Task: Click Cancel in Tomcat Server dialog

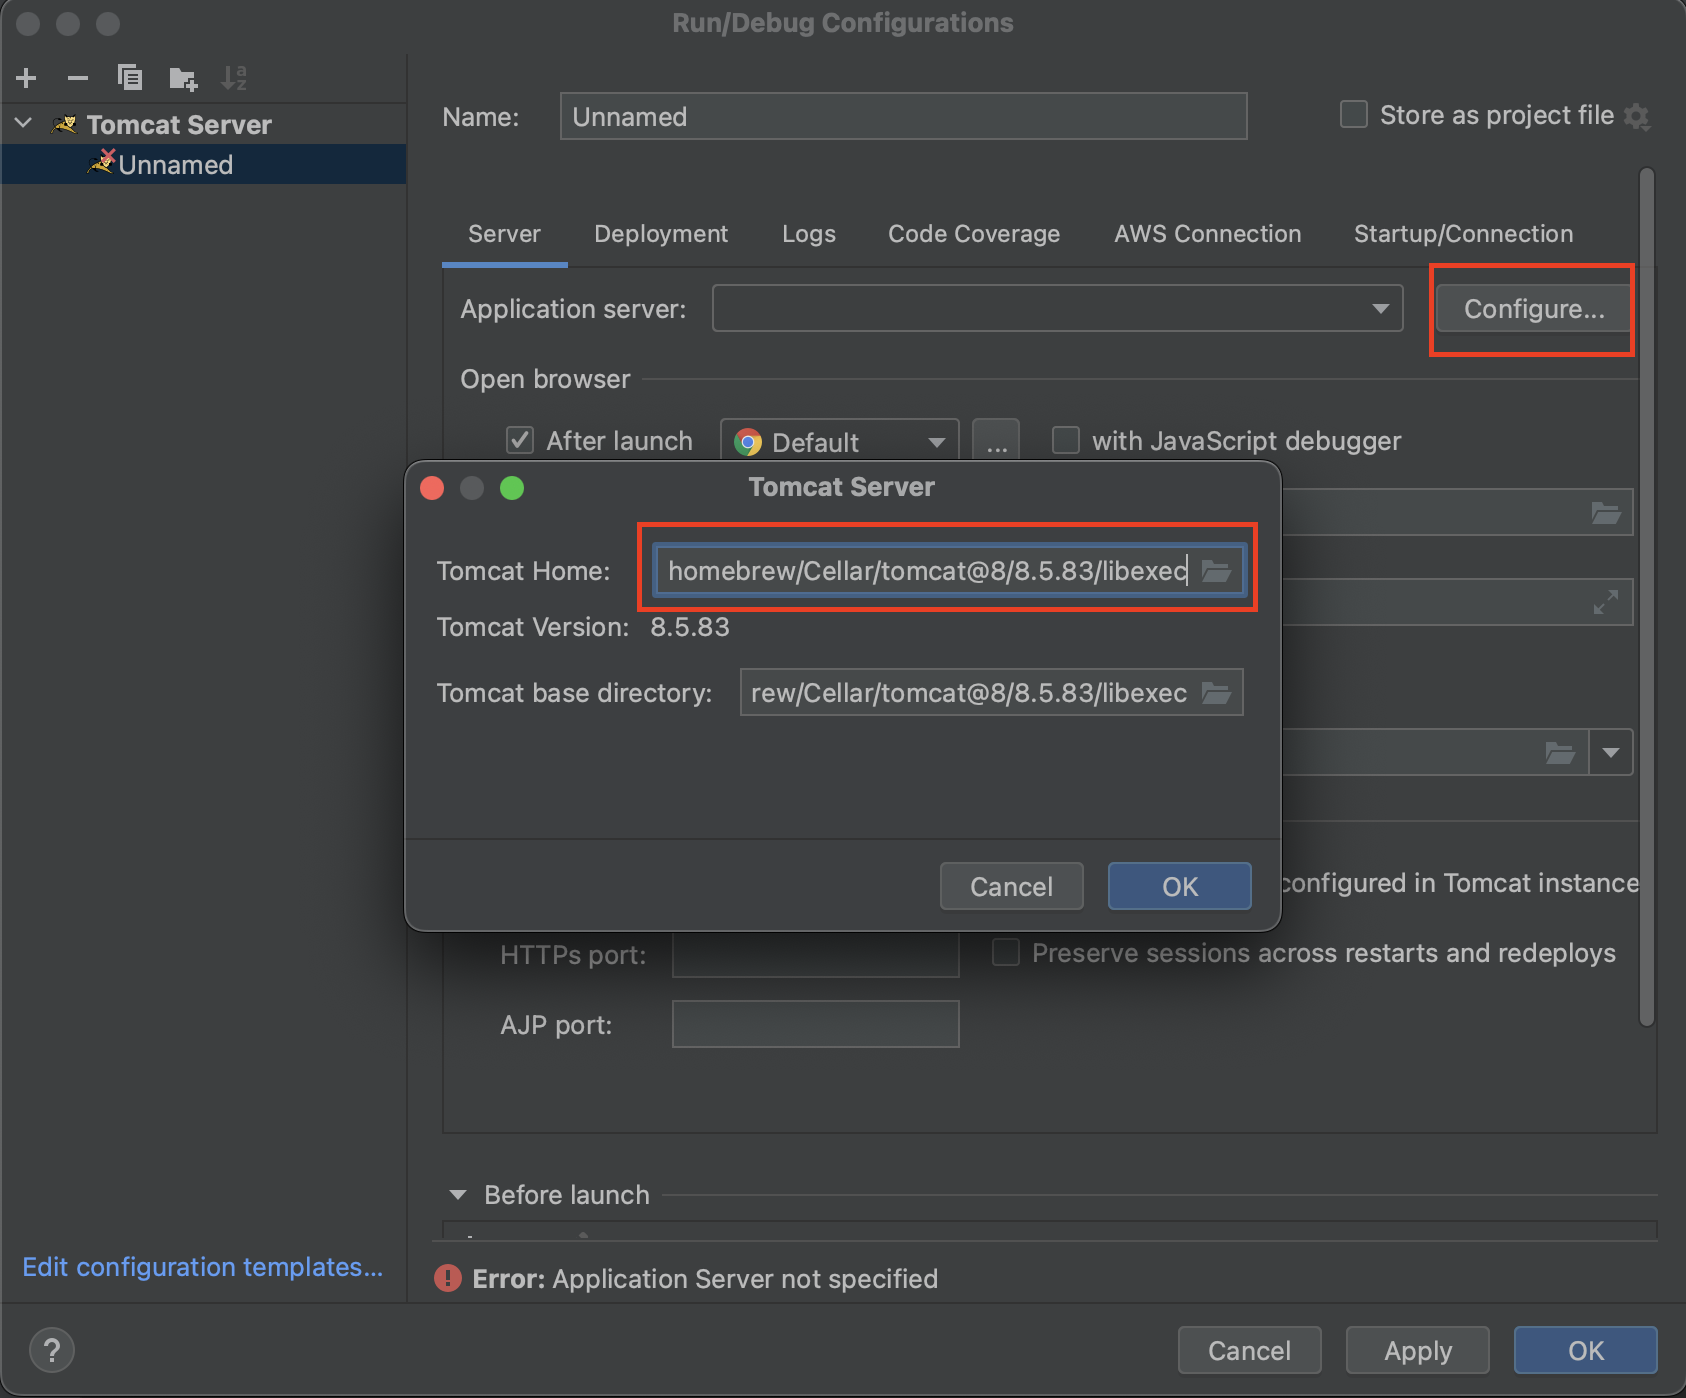Action: 1011,886
